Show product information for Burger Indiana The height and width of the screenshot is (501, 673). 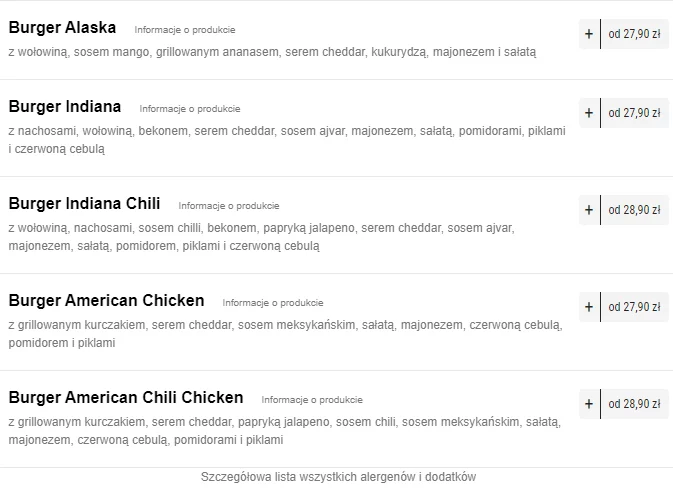(x=190, y=109)
